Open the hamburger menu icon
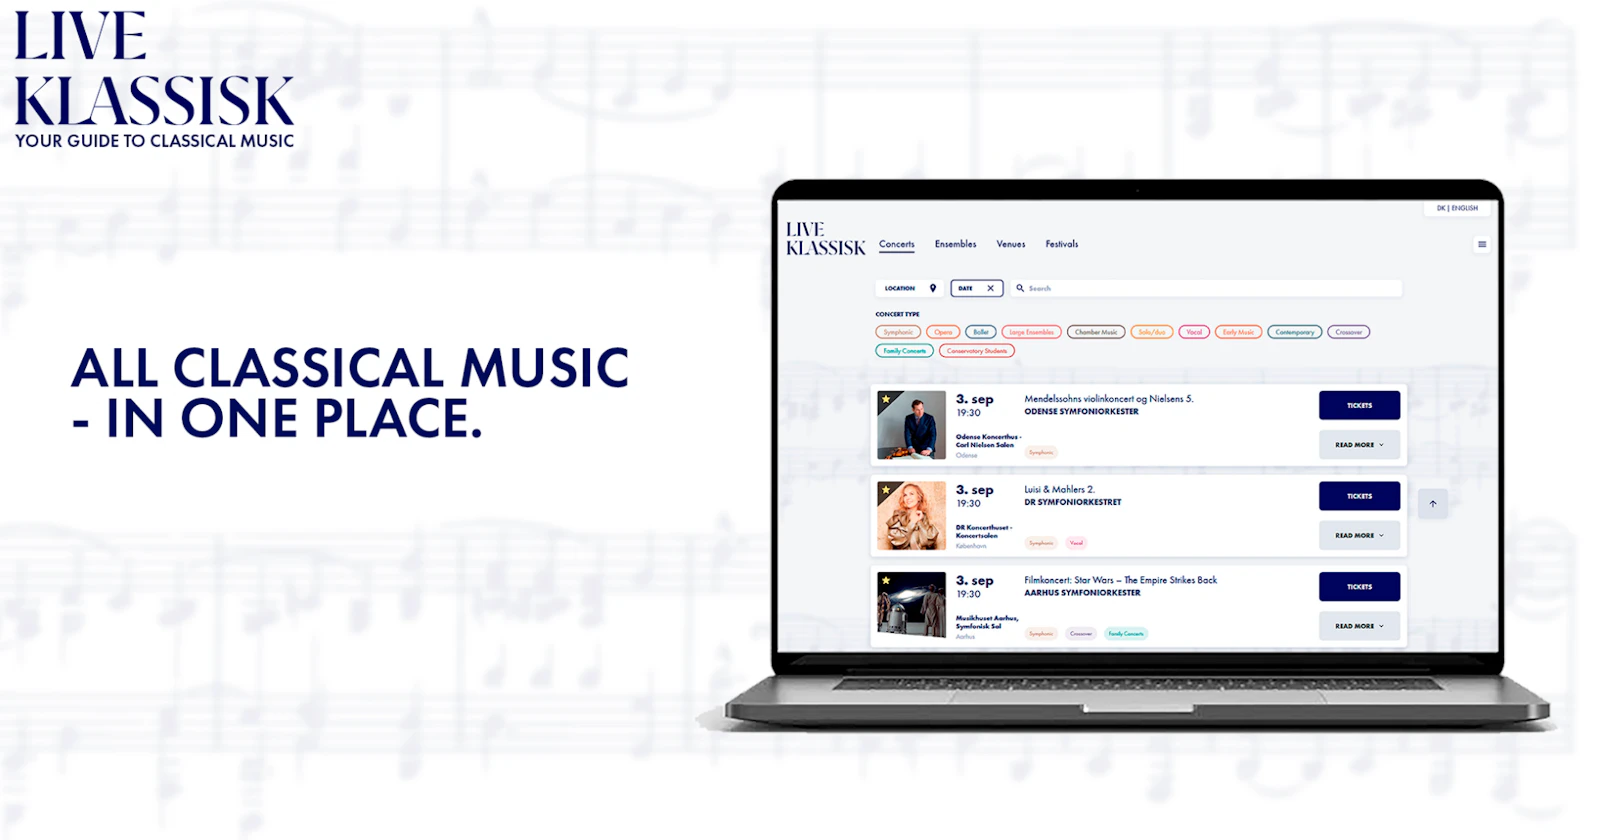The height and width of the screenshot is (840, 1600). click(x=1482, y=244)
